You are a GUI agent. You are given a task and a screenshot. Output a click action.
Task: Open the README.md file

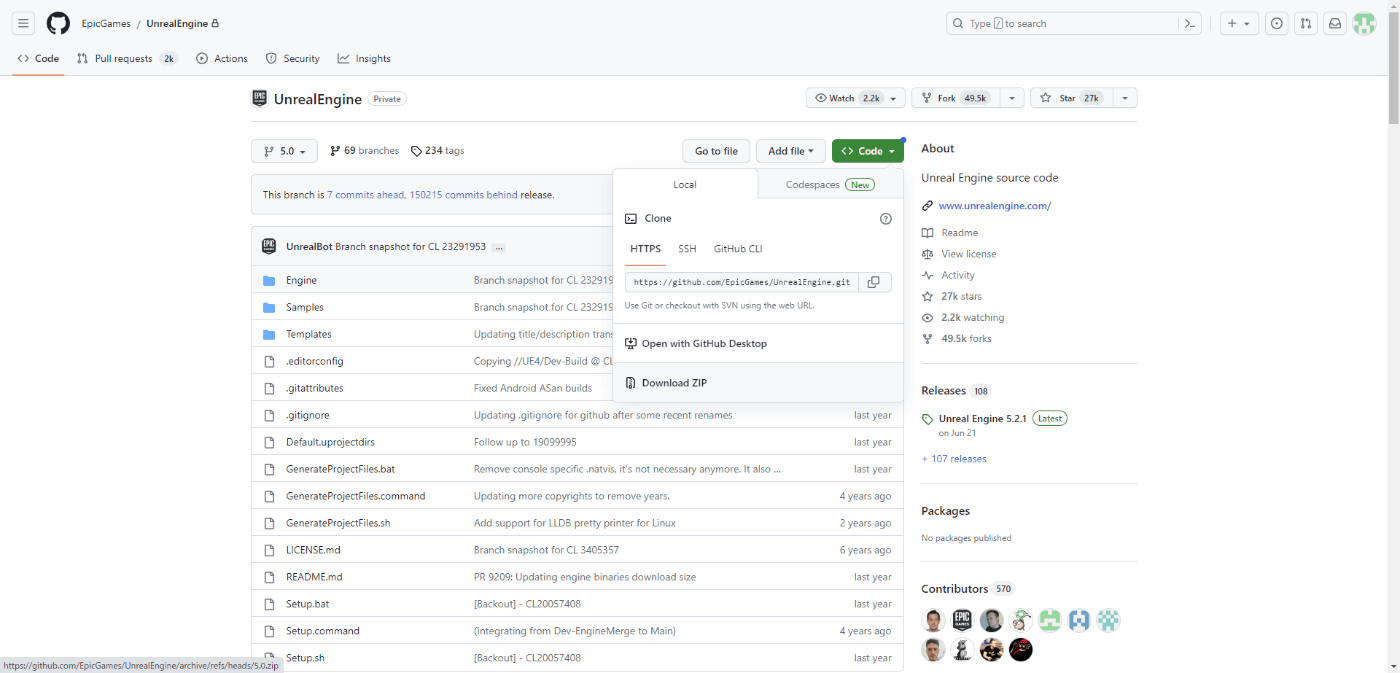click(314, 577)
